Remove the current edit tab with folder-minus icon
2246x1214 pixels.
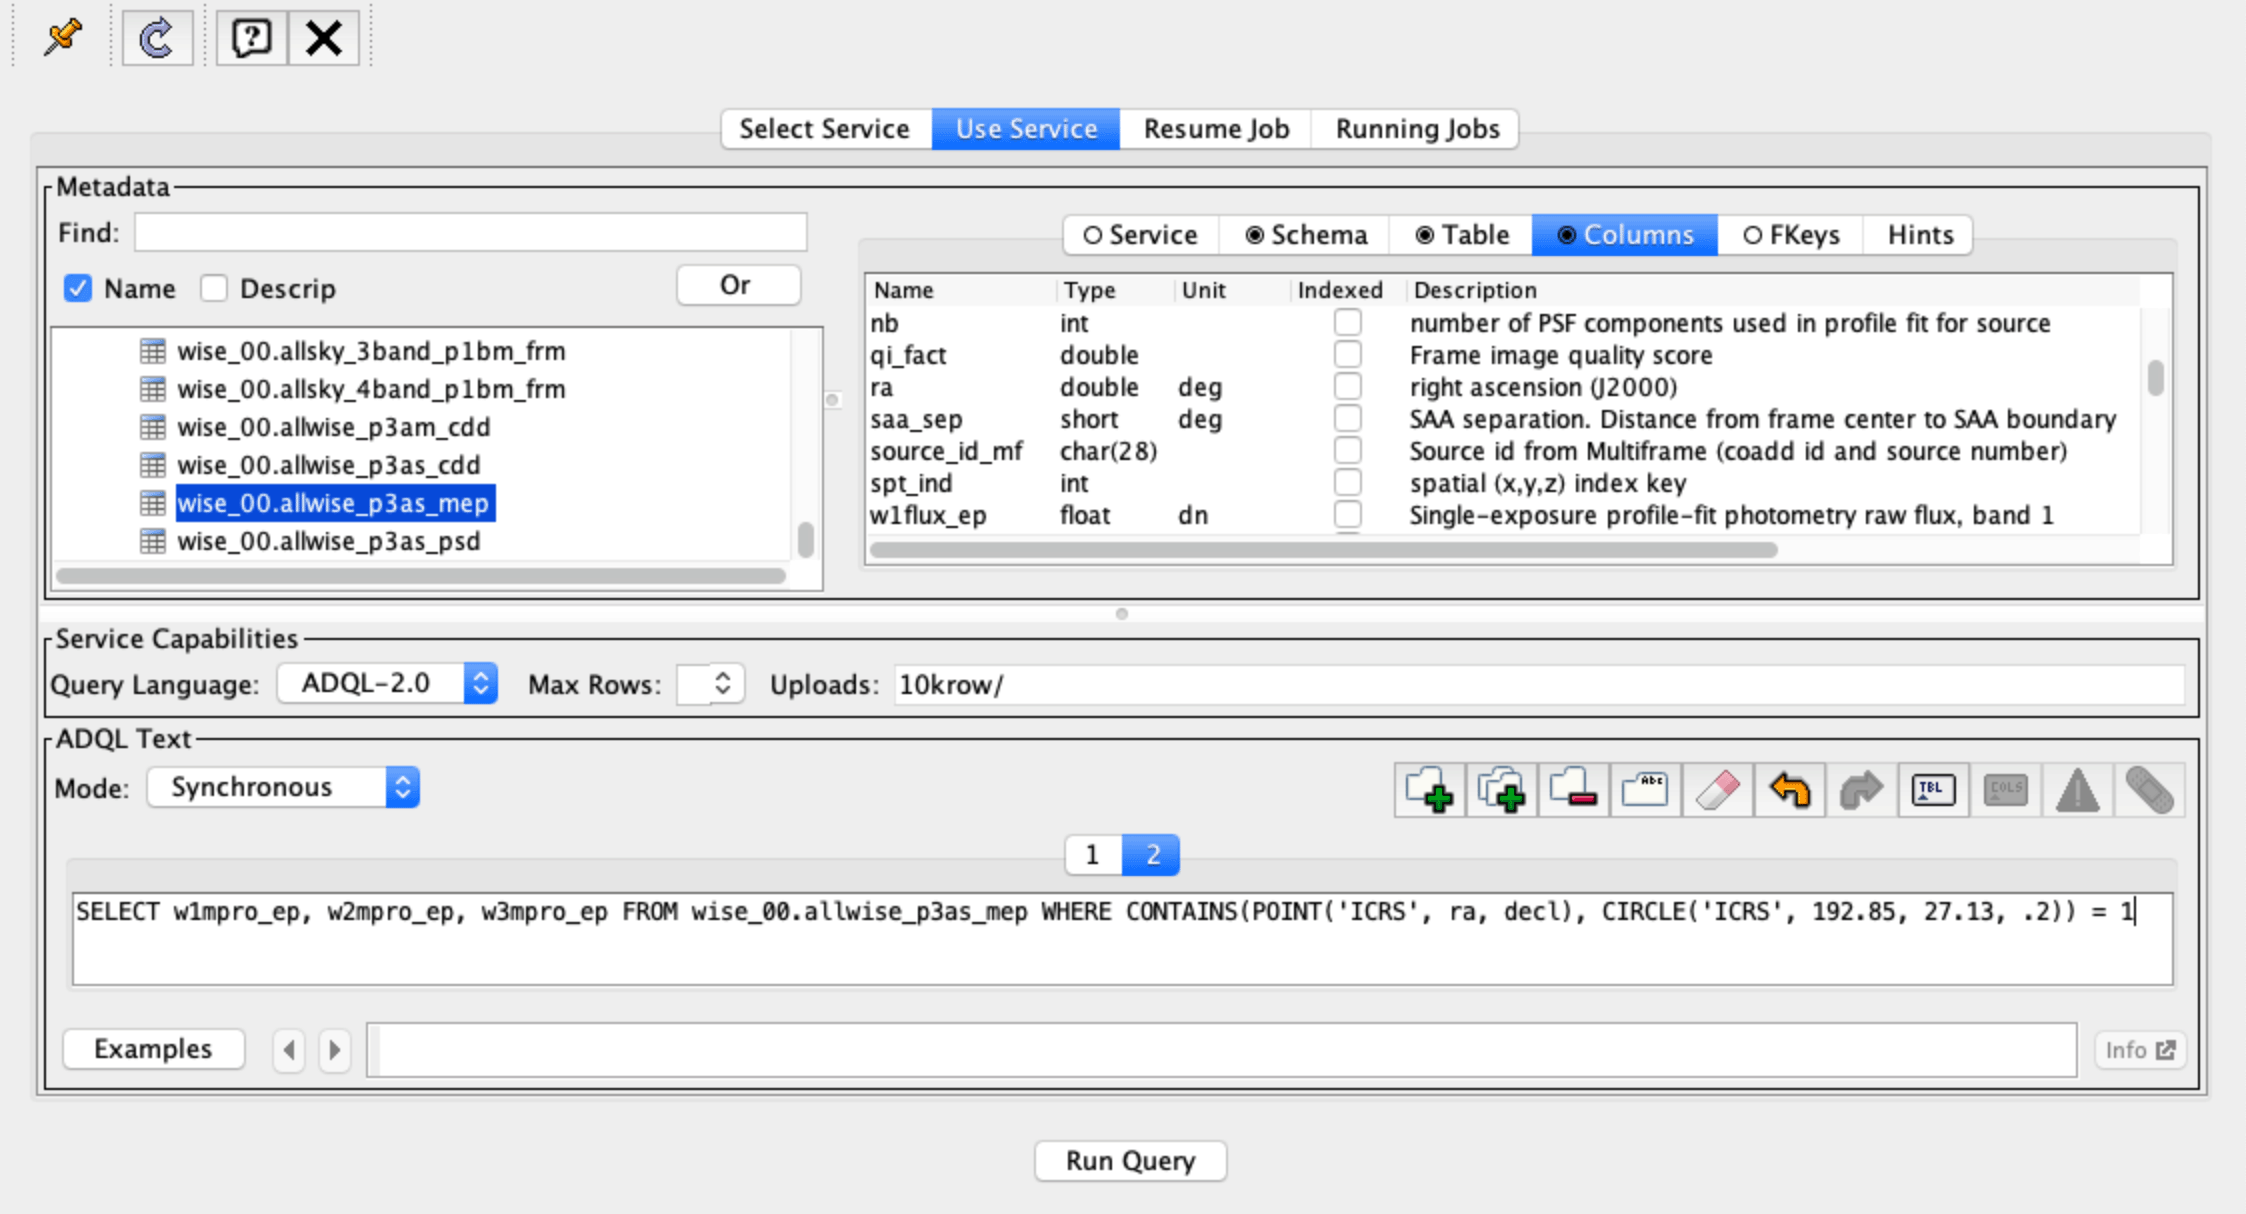click(x=1572, y=789)
